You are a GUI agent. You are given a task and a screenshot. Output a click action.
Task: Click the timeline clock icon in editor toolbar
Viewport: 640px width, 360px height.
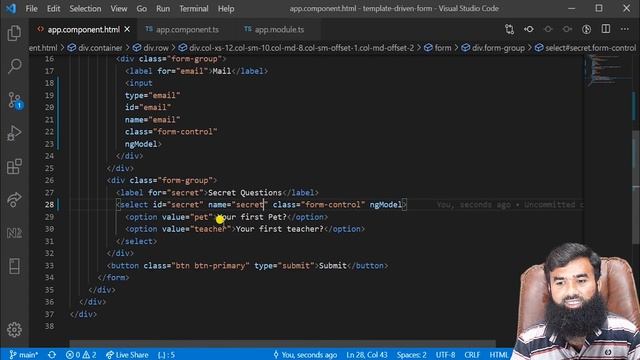point(587,29)
